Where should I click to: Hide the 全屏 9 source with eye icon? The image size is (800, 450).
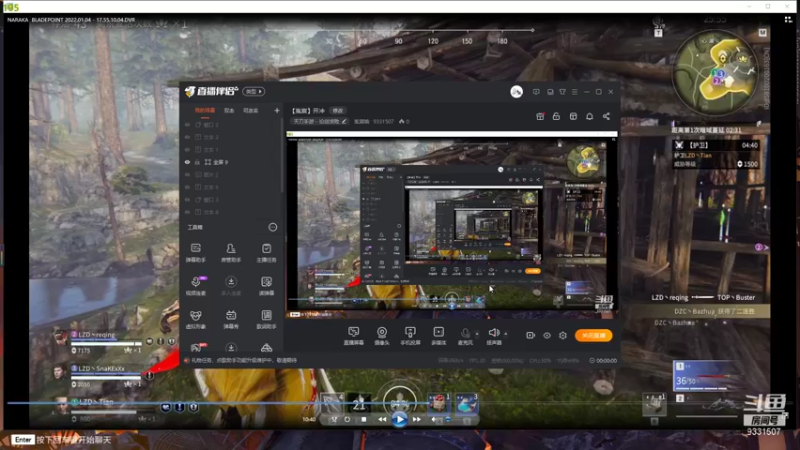tap(187, 162)
